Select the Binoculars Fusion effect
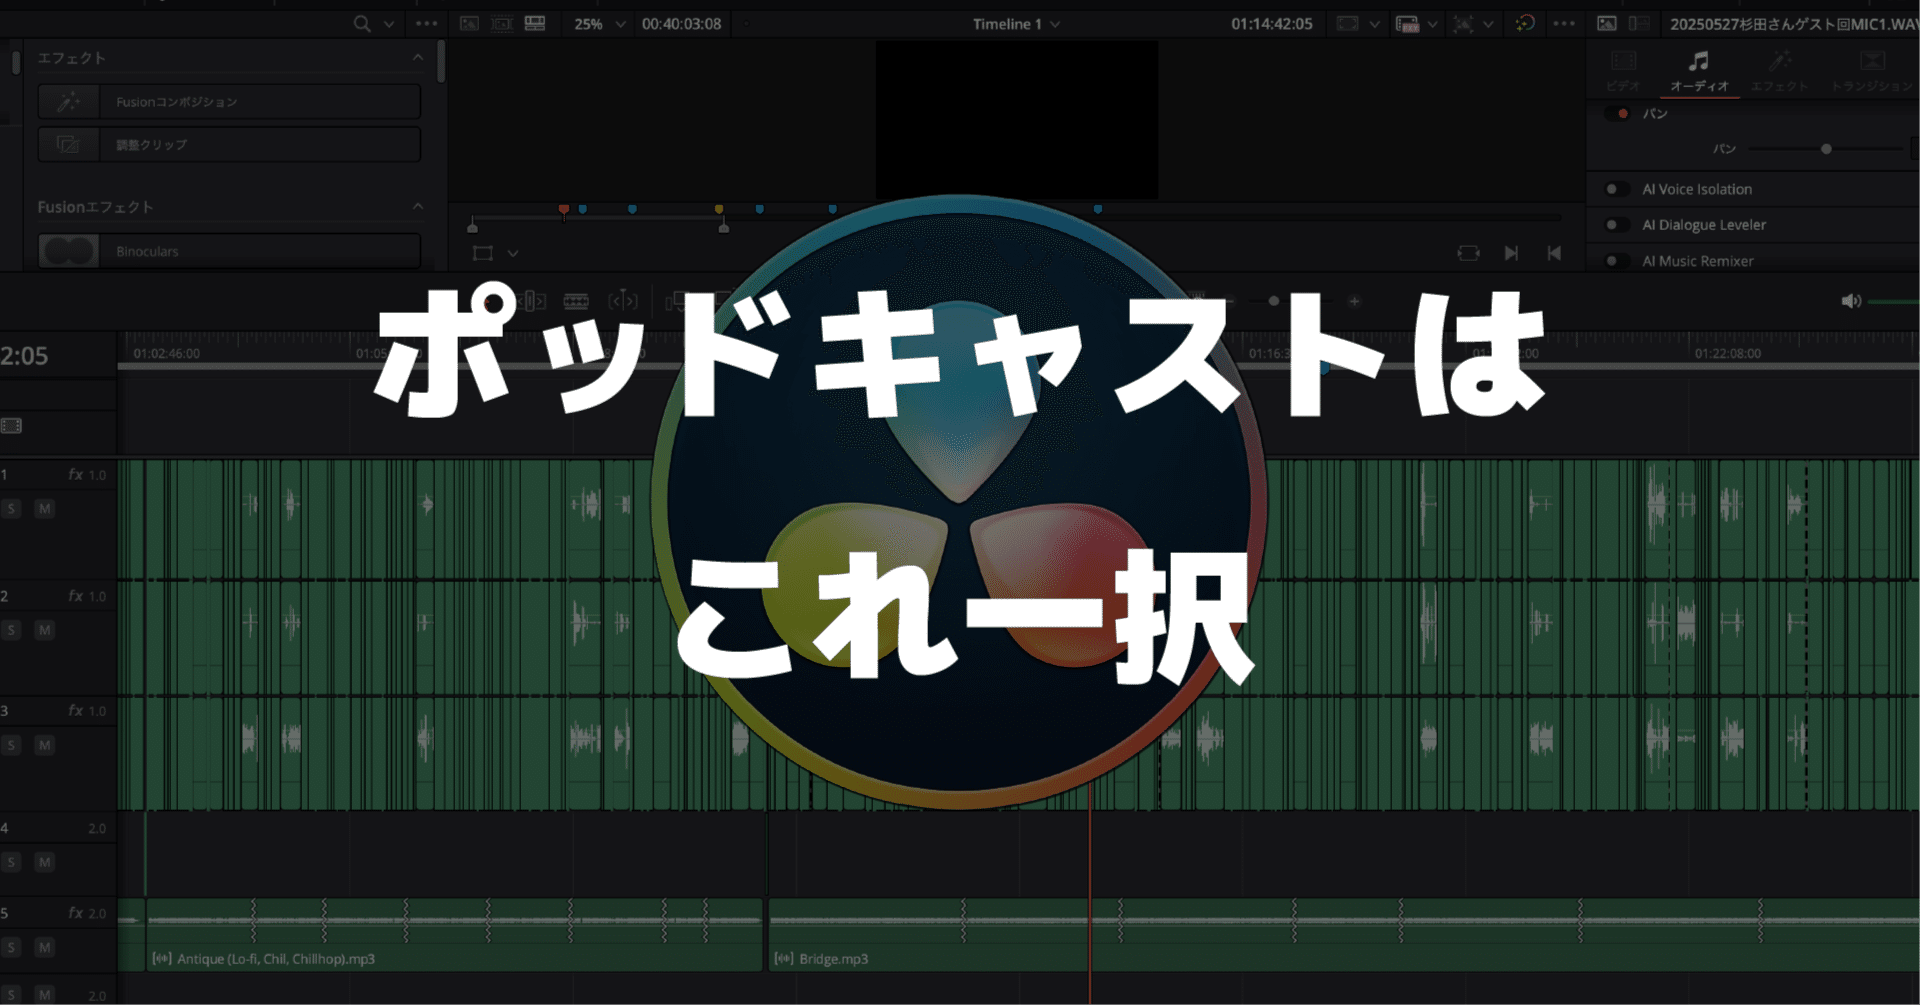Screen dimensions: 1920x1005 (228, 251)
